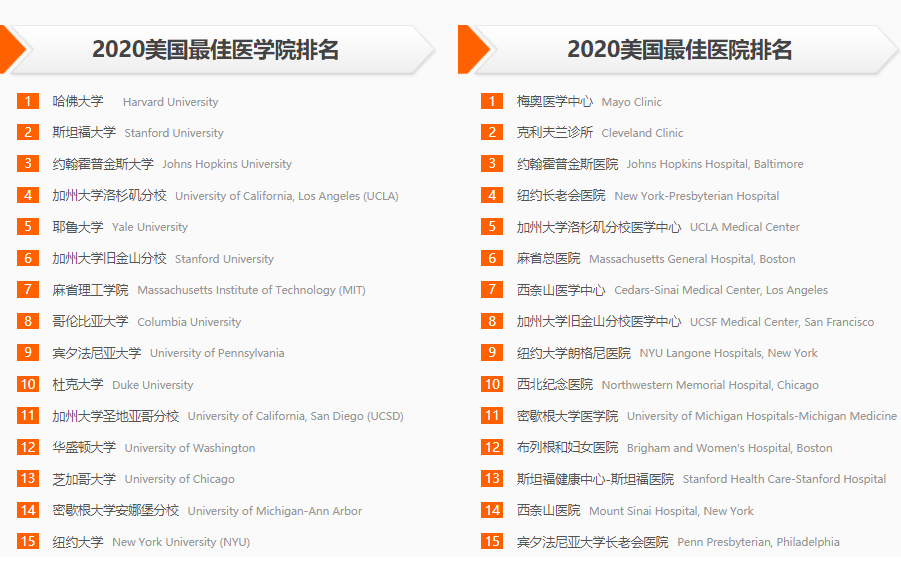Click UCSF Medical Center, San Francisco
This screenshot has height=572, width=901.
coord(782,322)
